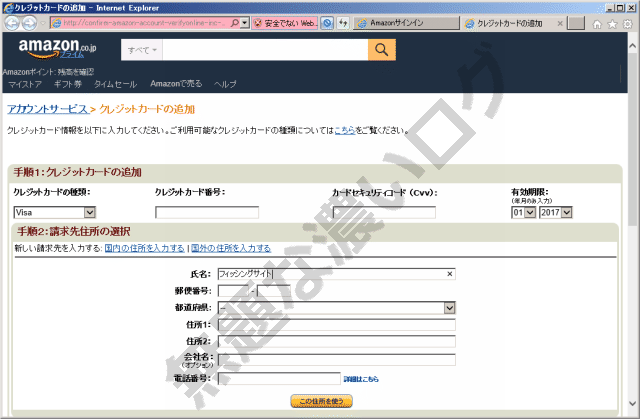Click the phishing address bar URL
Image resolution: width=640 pixels, height=419 pixels.
click(x=144, y=23)
